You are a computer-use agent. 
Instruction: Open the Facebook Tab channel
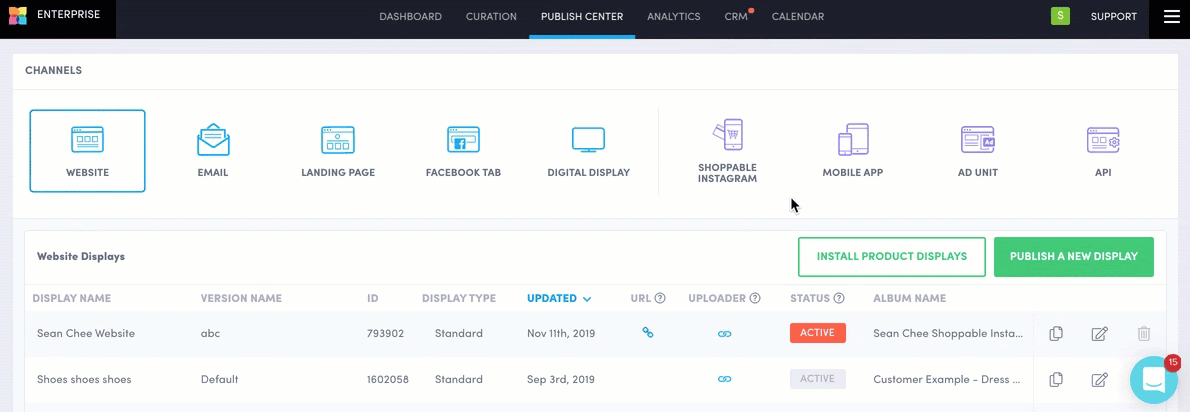coord(463,141)
